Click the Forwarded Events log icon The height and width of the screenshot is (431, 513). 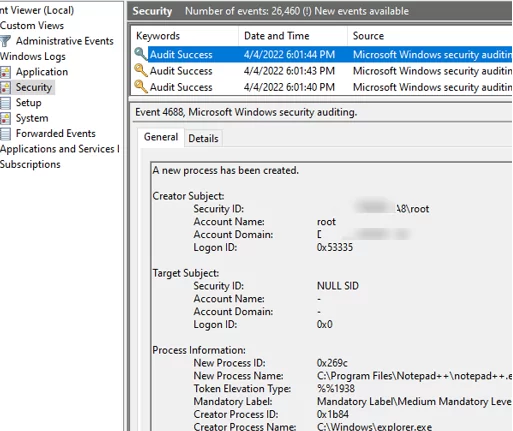(x=5, y=133)
